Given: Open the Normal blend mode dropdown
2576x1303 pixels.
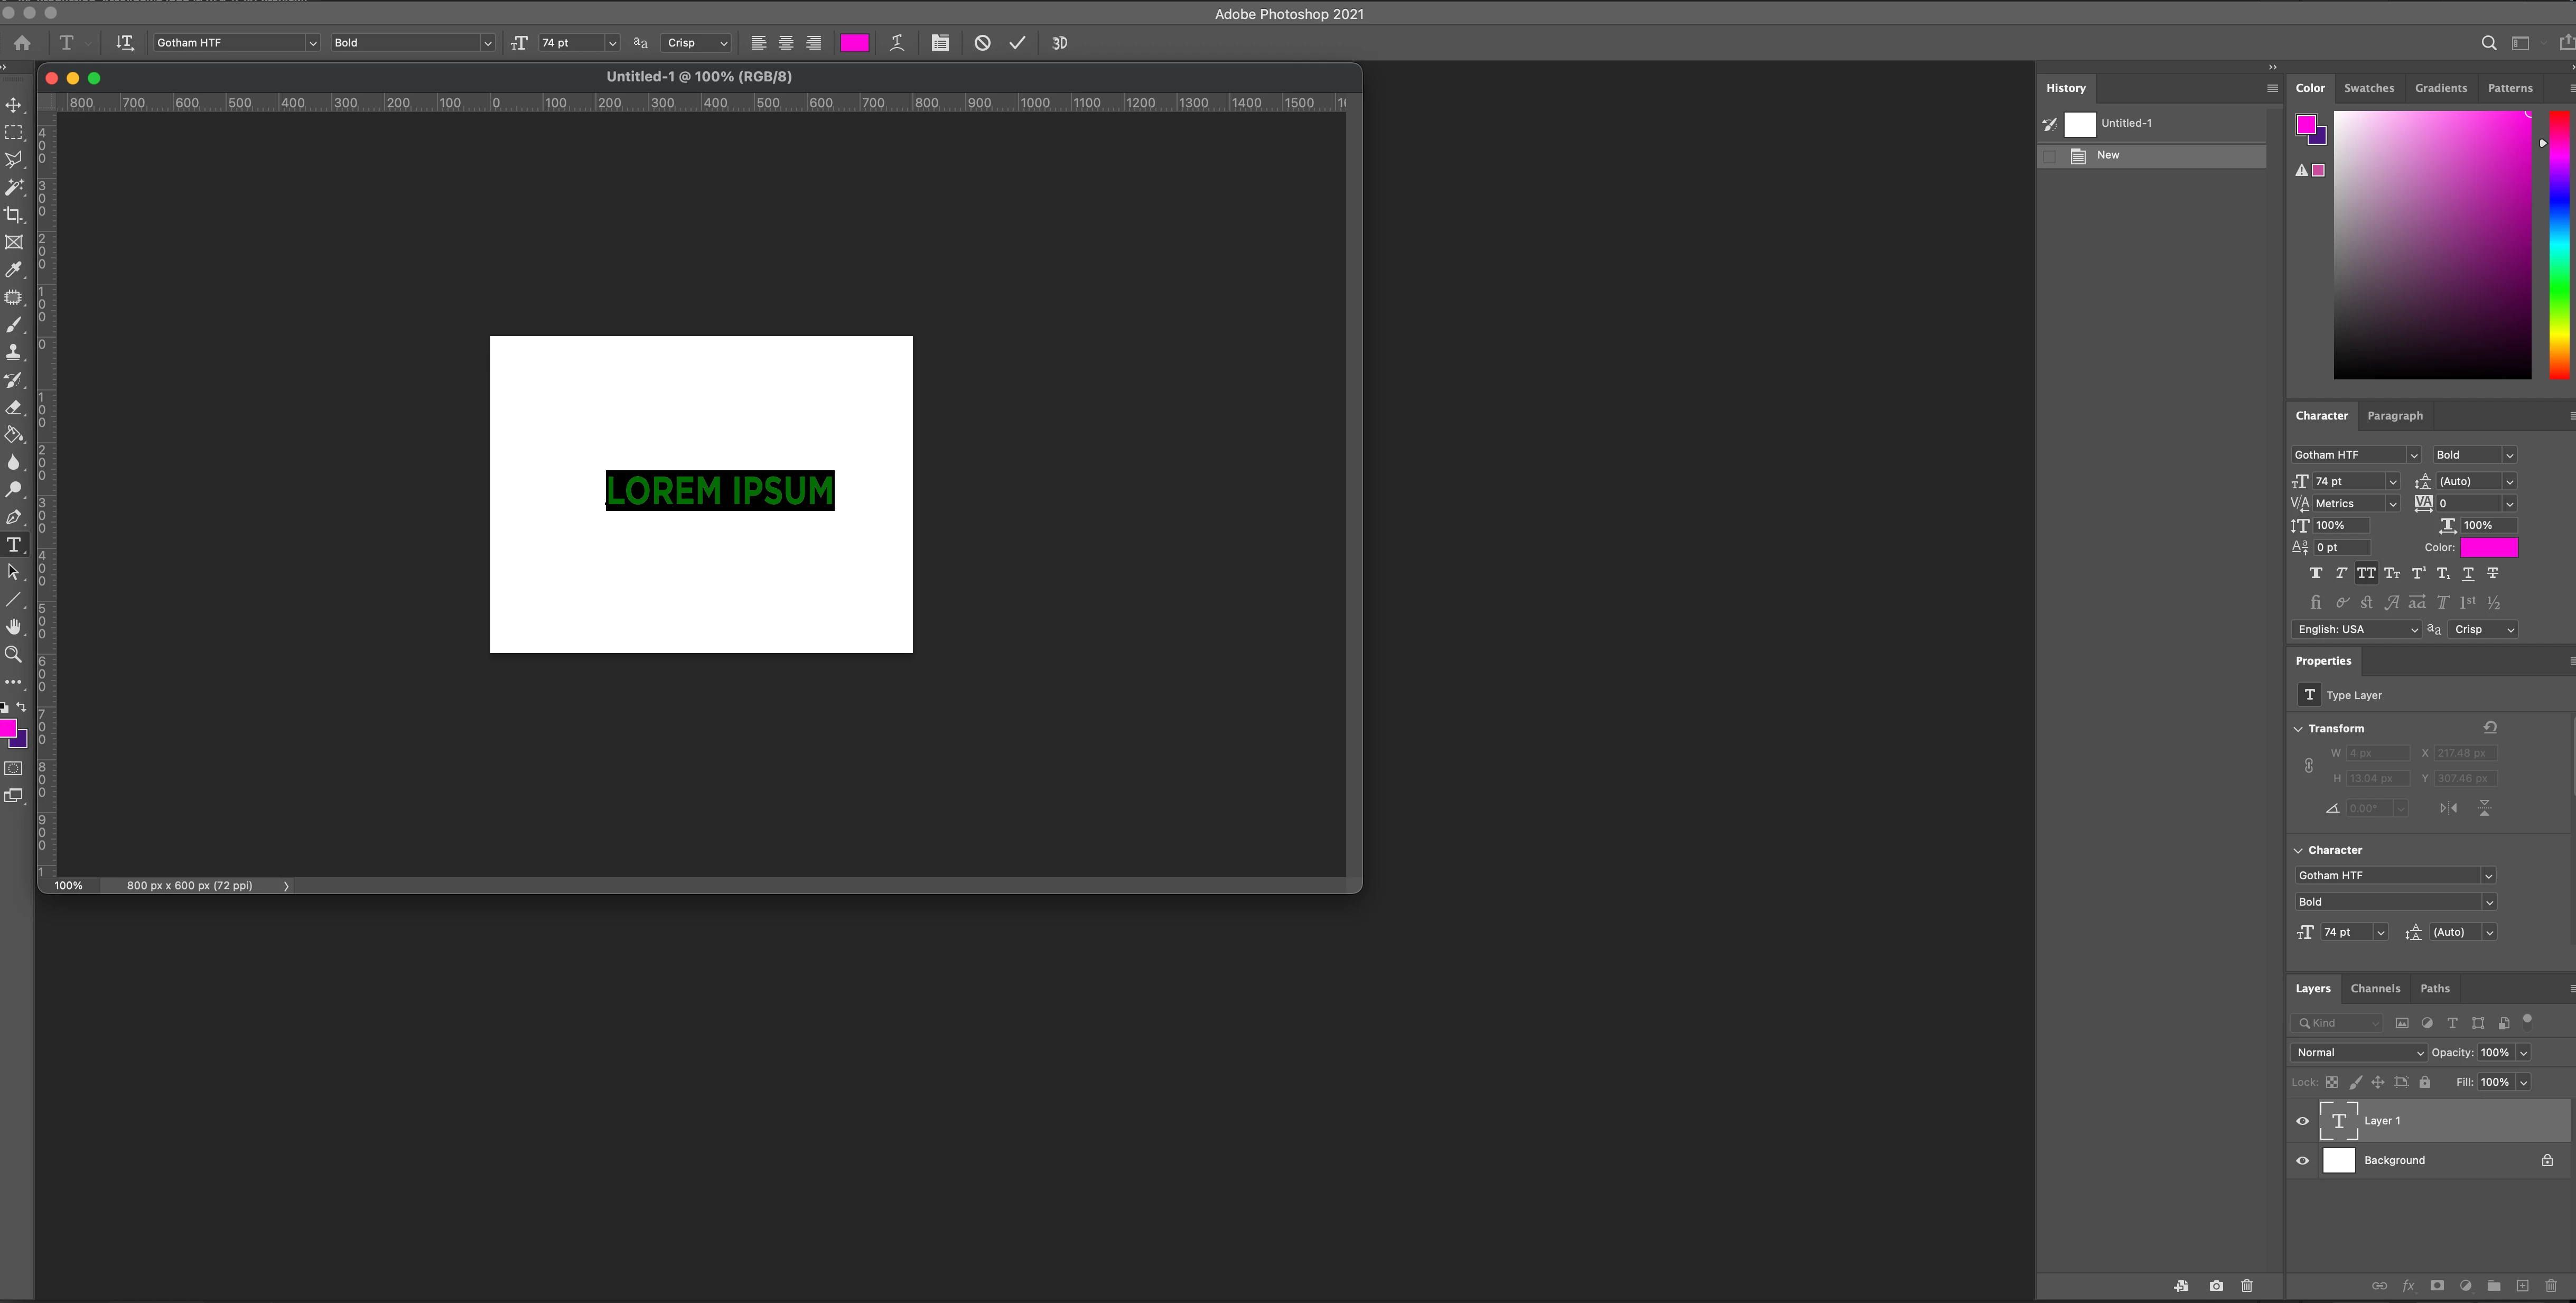Looking at the screenshot, I should (x=2358, y=1052).
